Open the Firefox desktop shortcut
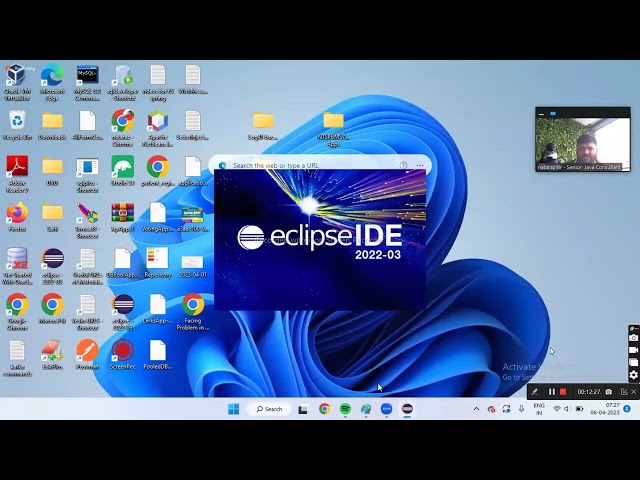This screenshot has height=480, width=640. [x=17, y=217]
